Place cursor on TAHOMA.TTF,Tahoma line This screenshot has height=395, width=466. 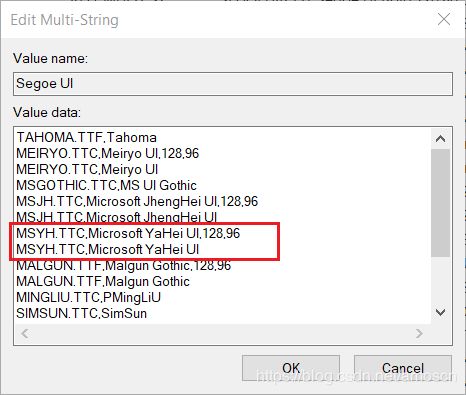pyautogui.click(x=87, y=138)
